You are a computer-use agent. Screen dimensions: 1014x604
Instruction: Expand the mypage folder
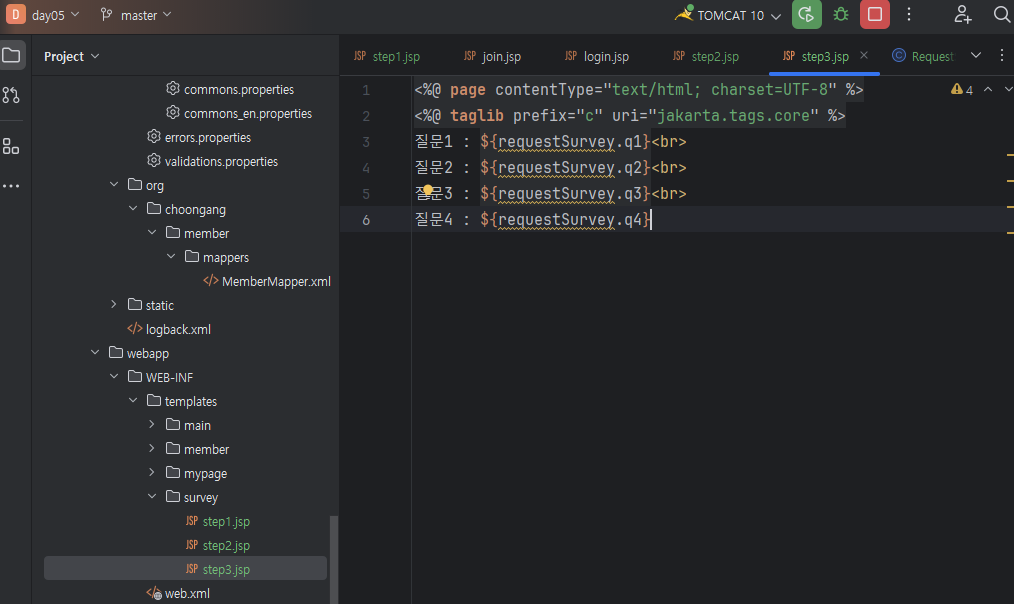(x=152, y=472)
